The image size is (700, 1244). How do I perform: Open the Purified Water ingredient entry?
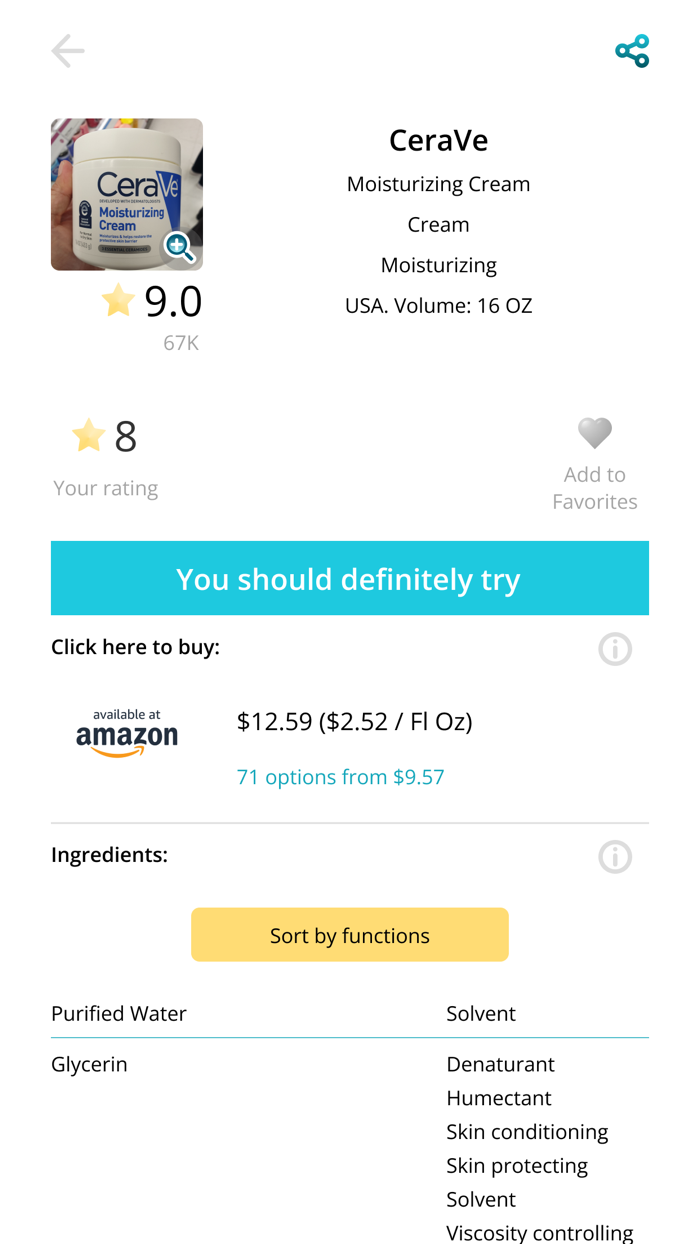[x=119, y=1013]
